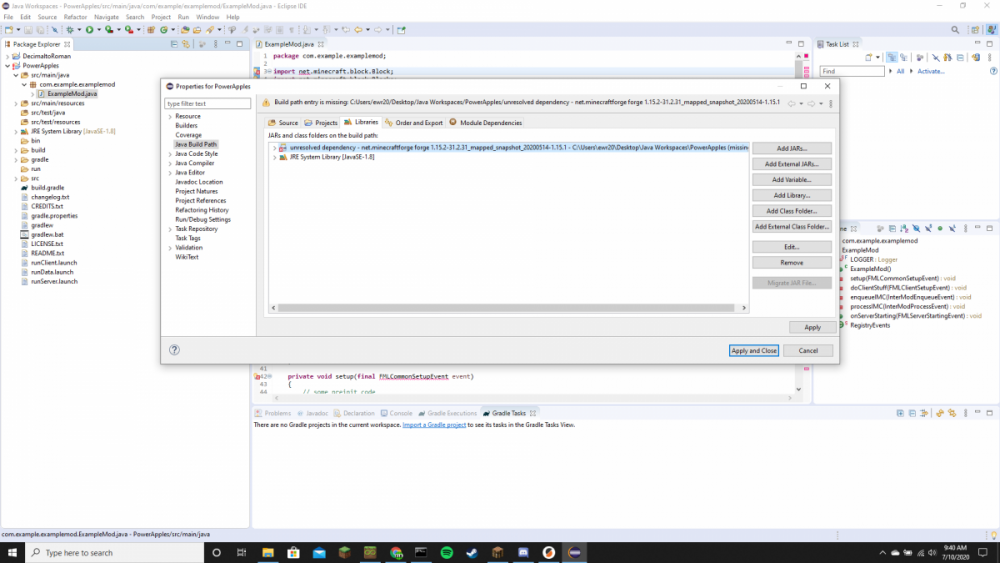Click Task List help question icon
The image size is (1000, 563).
[x=994, y=71]
